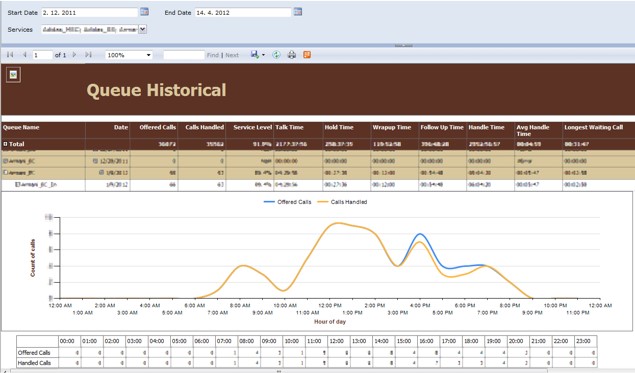Go to previous report page
The image size is (635, 373).
pos(24,55)
